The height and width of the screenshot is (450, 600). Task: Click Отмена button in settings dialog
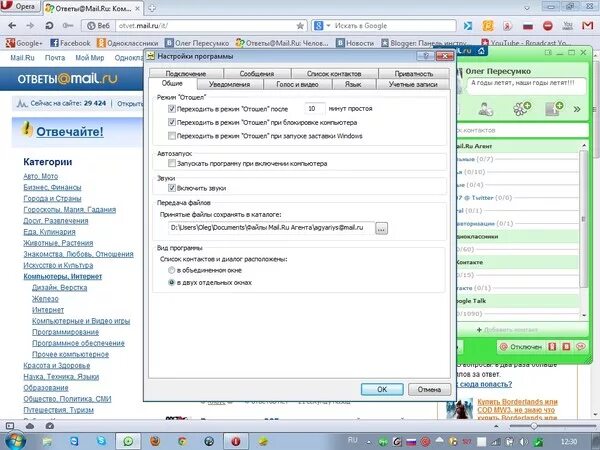[429, 389]
